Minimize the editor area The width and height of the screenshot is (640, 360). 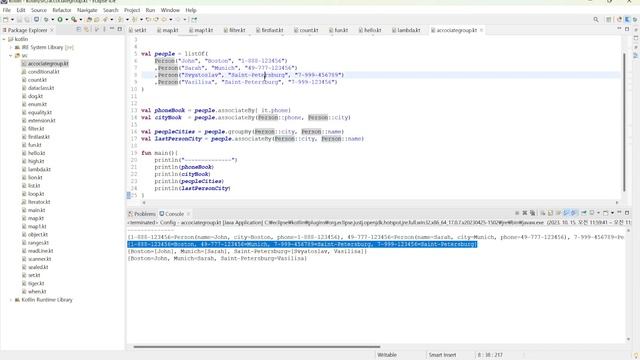coord(619,29)
